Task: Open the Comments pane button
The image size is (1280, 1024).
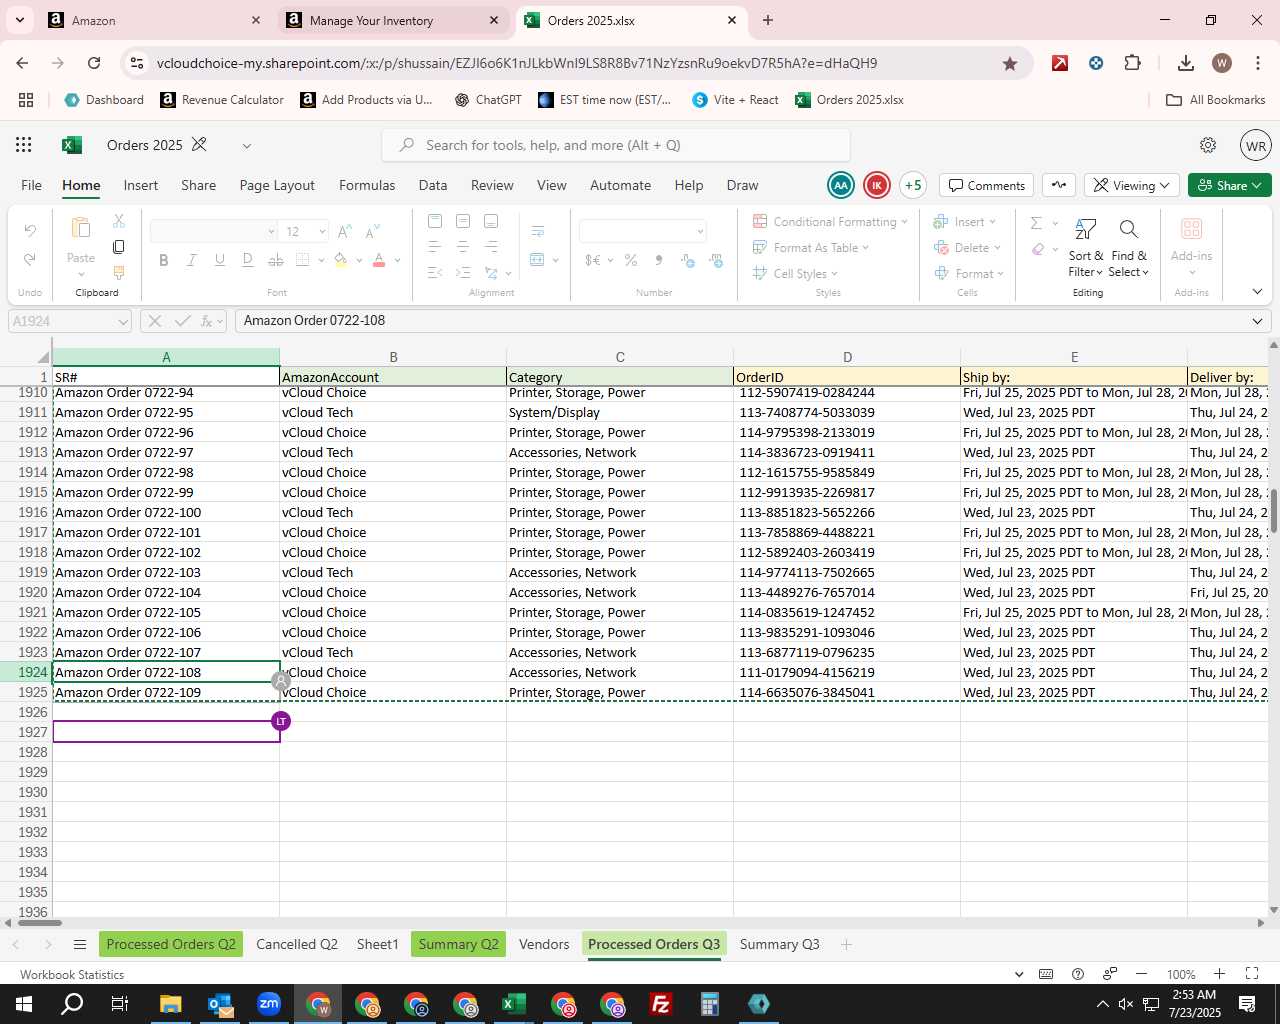Action: coord(987,185)
